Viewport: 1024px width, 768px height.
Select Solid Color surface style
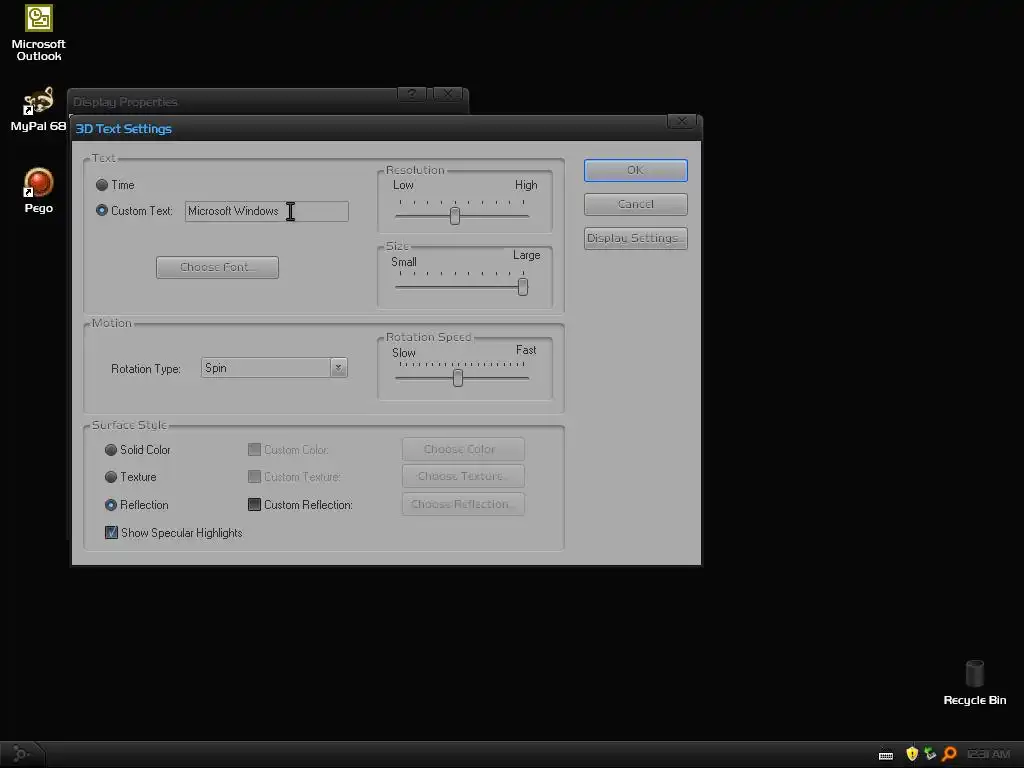point(110,450)
